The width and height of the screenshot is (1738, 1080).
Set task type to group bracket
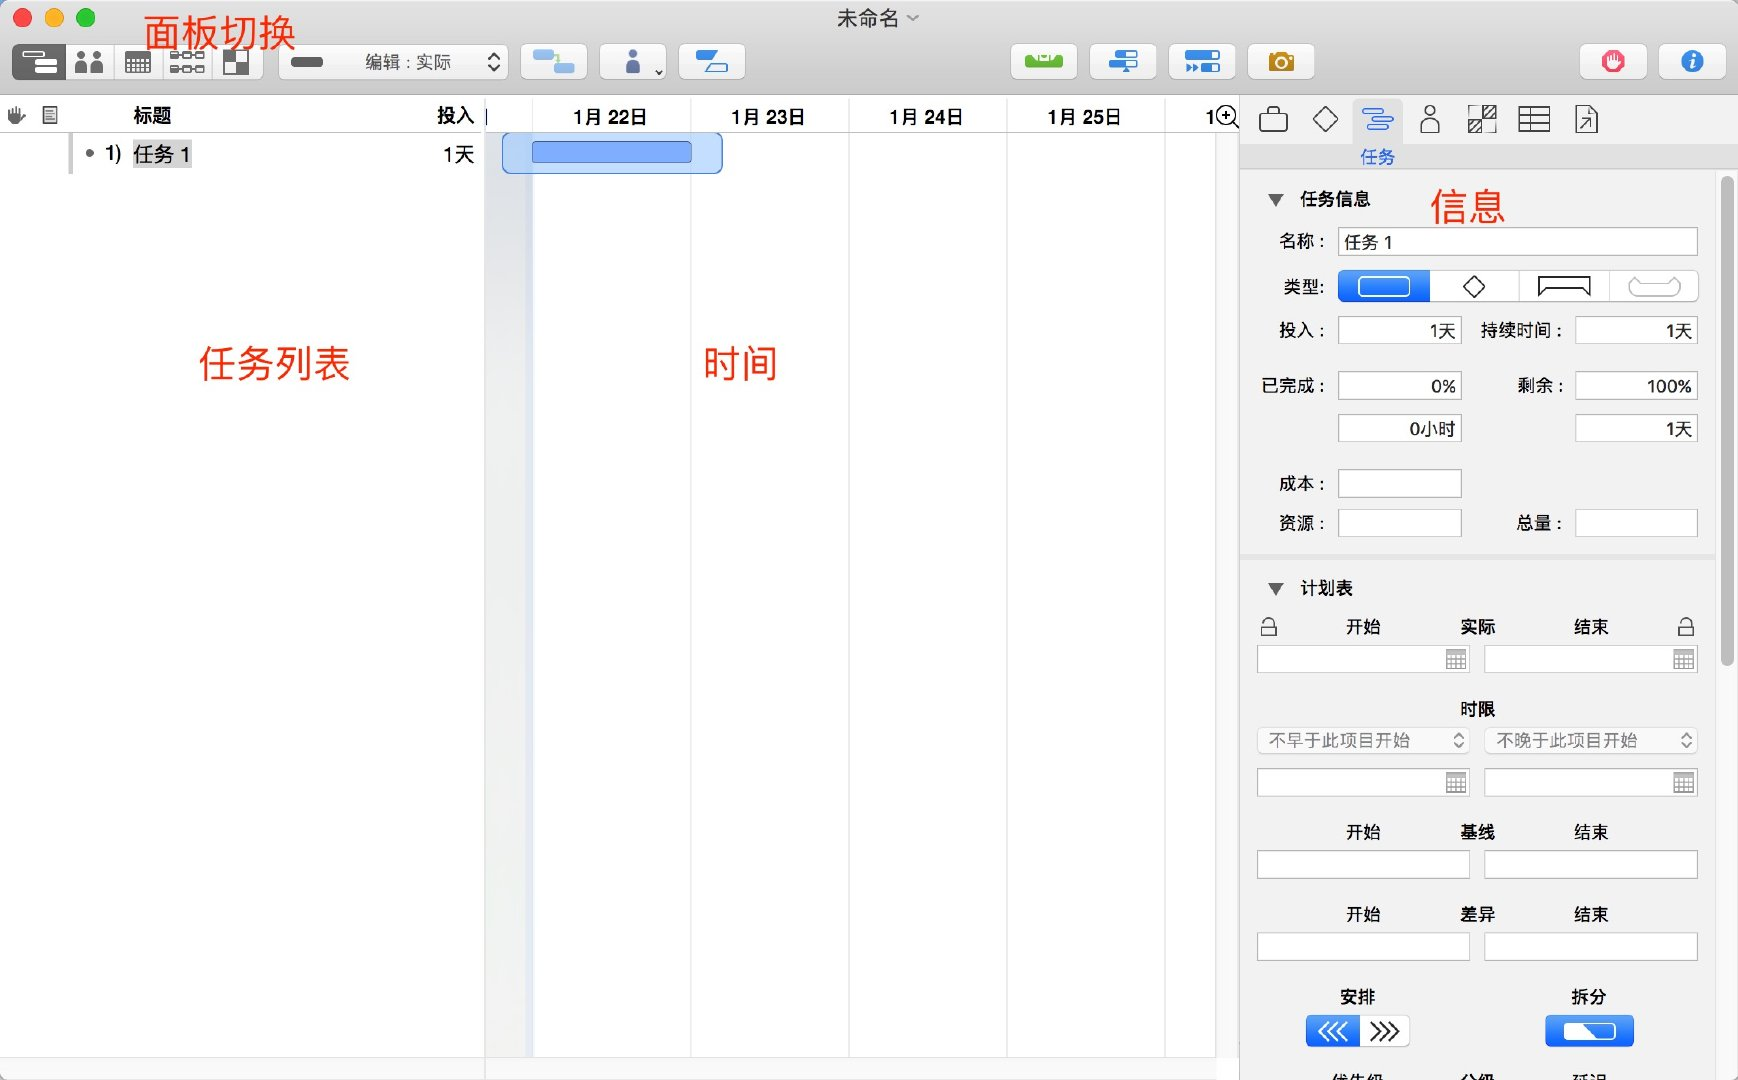point(1564,287)
